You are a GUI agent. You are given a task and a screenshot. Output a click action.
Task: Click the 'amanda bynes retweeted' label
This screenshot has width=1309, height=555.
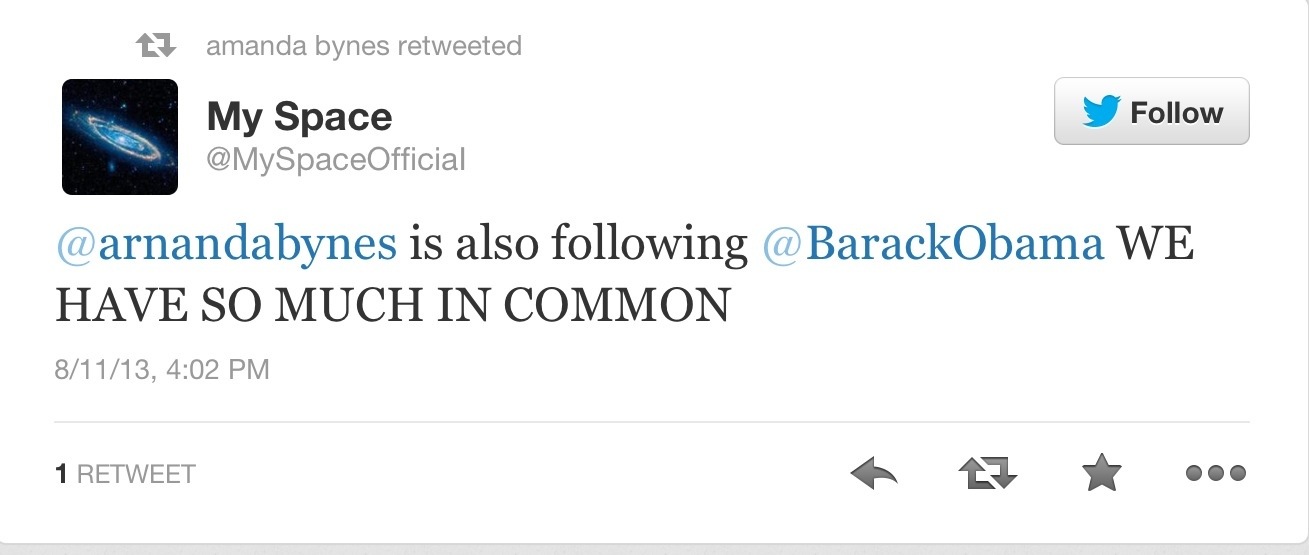click(x=364, y=46)
